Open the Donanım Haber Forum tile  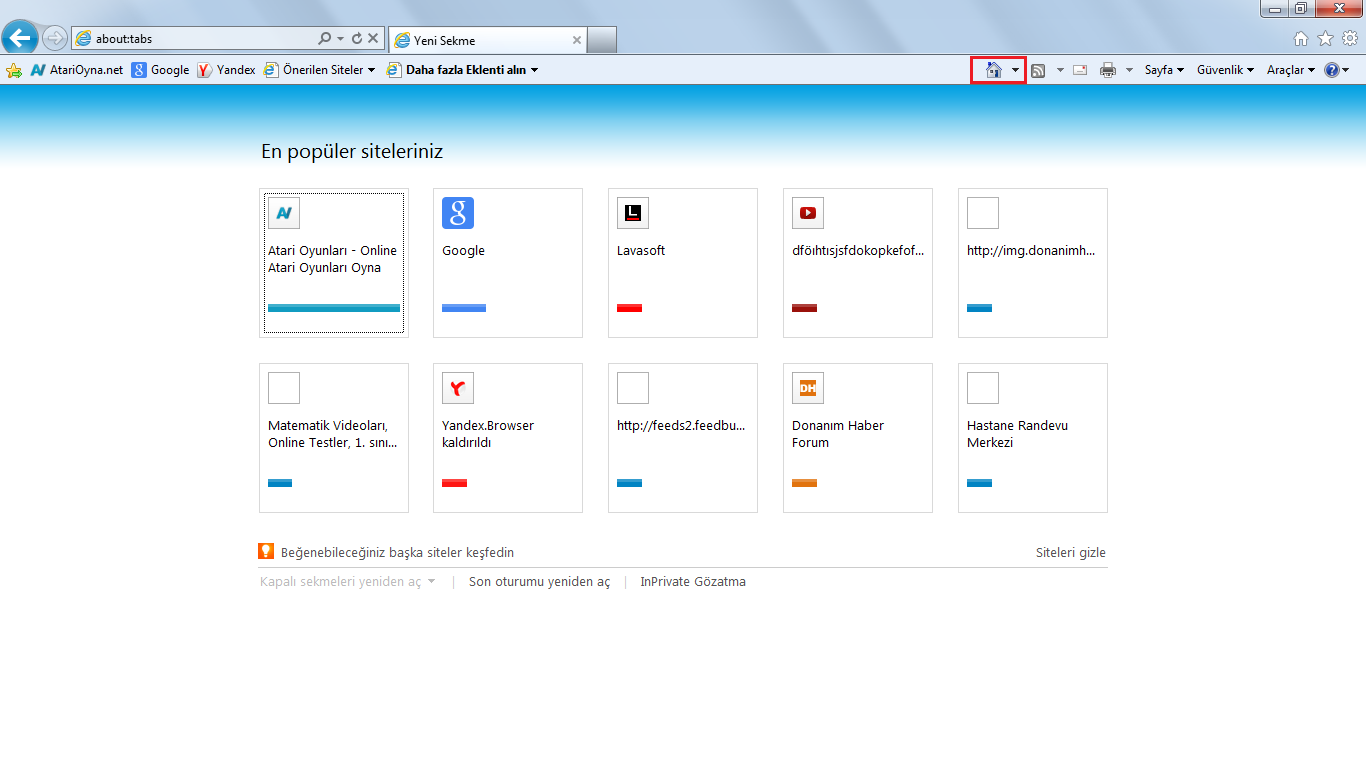tap(858, 438)
